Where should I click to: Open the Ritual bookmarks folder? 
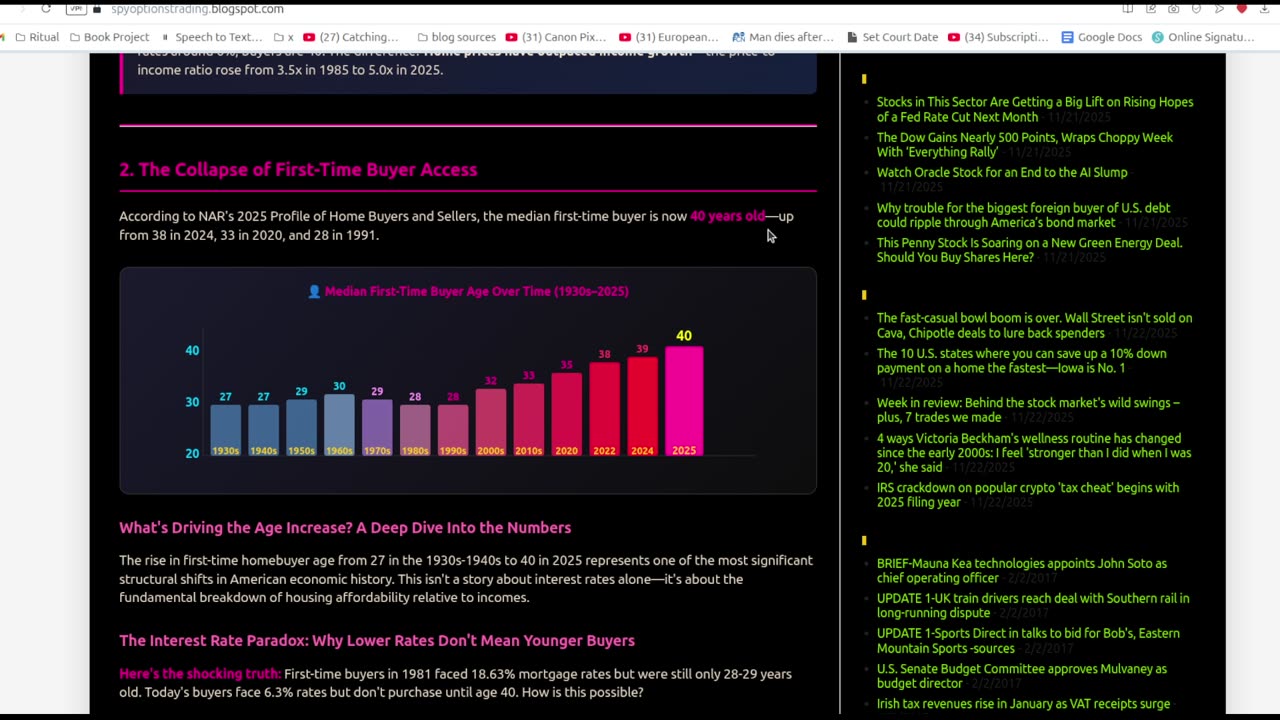pos(37,37)
